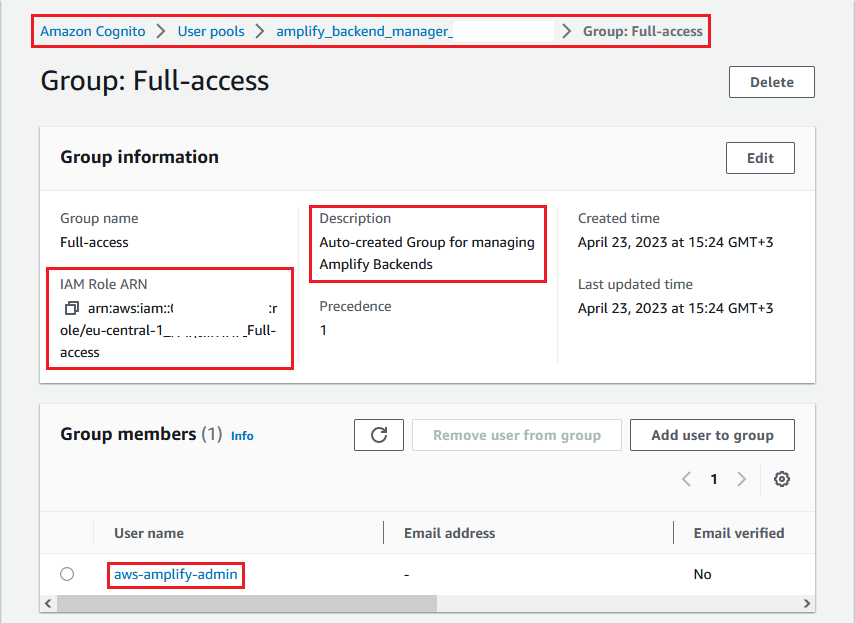Click the created time April 23 value
This screenshot has height=623, width=855.
click(676, 242)
